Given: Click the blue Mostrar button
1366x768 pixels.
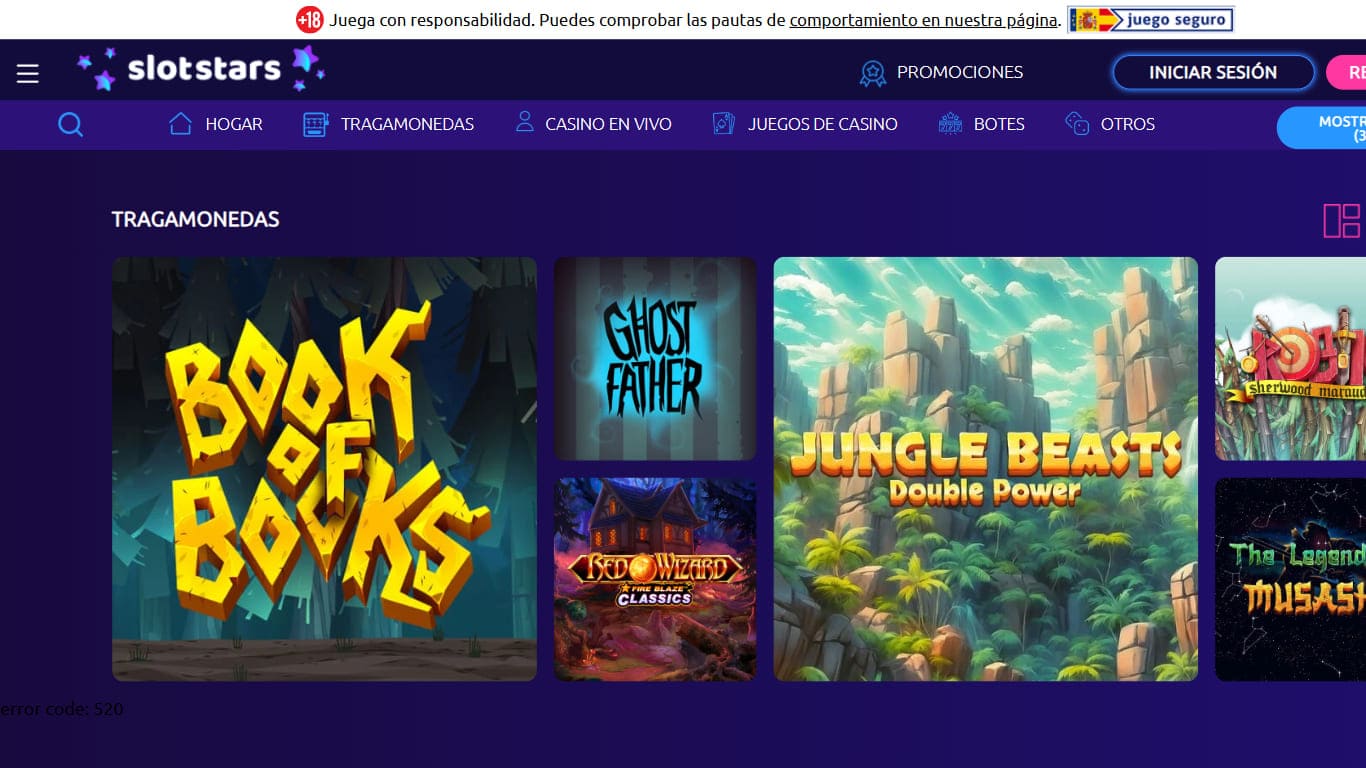Looking at the screenshot, I should coord(1322,128).
